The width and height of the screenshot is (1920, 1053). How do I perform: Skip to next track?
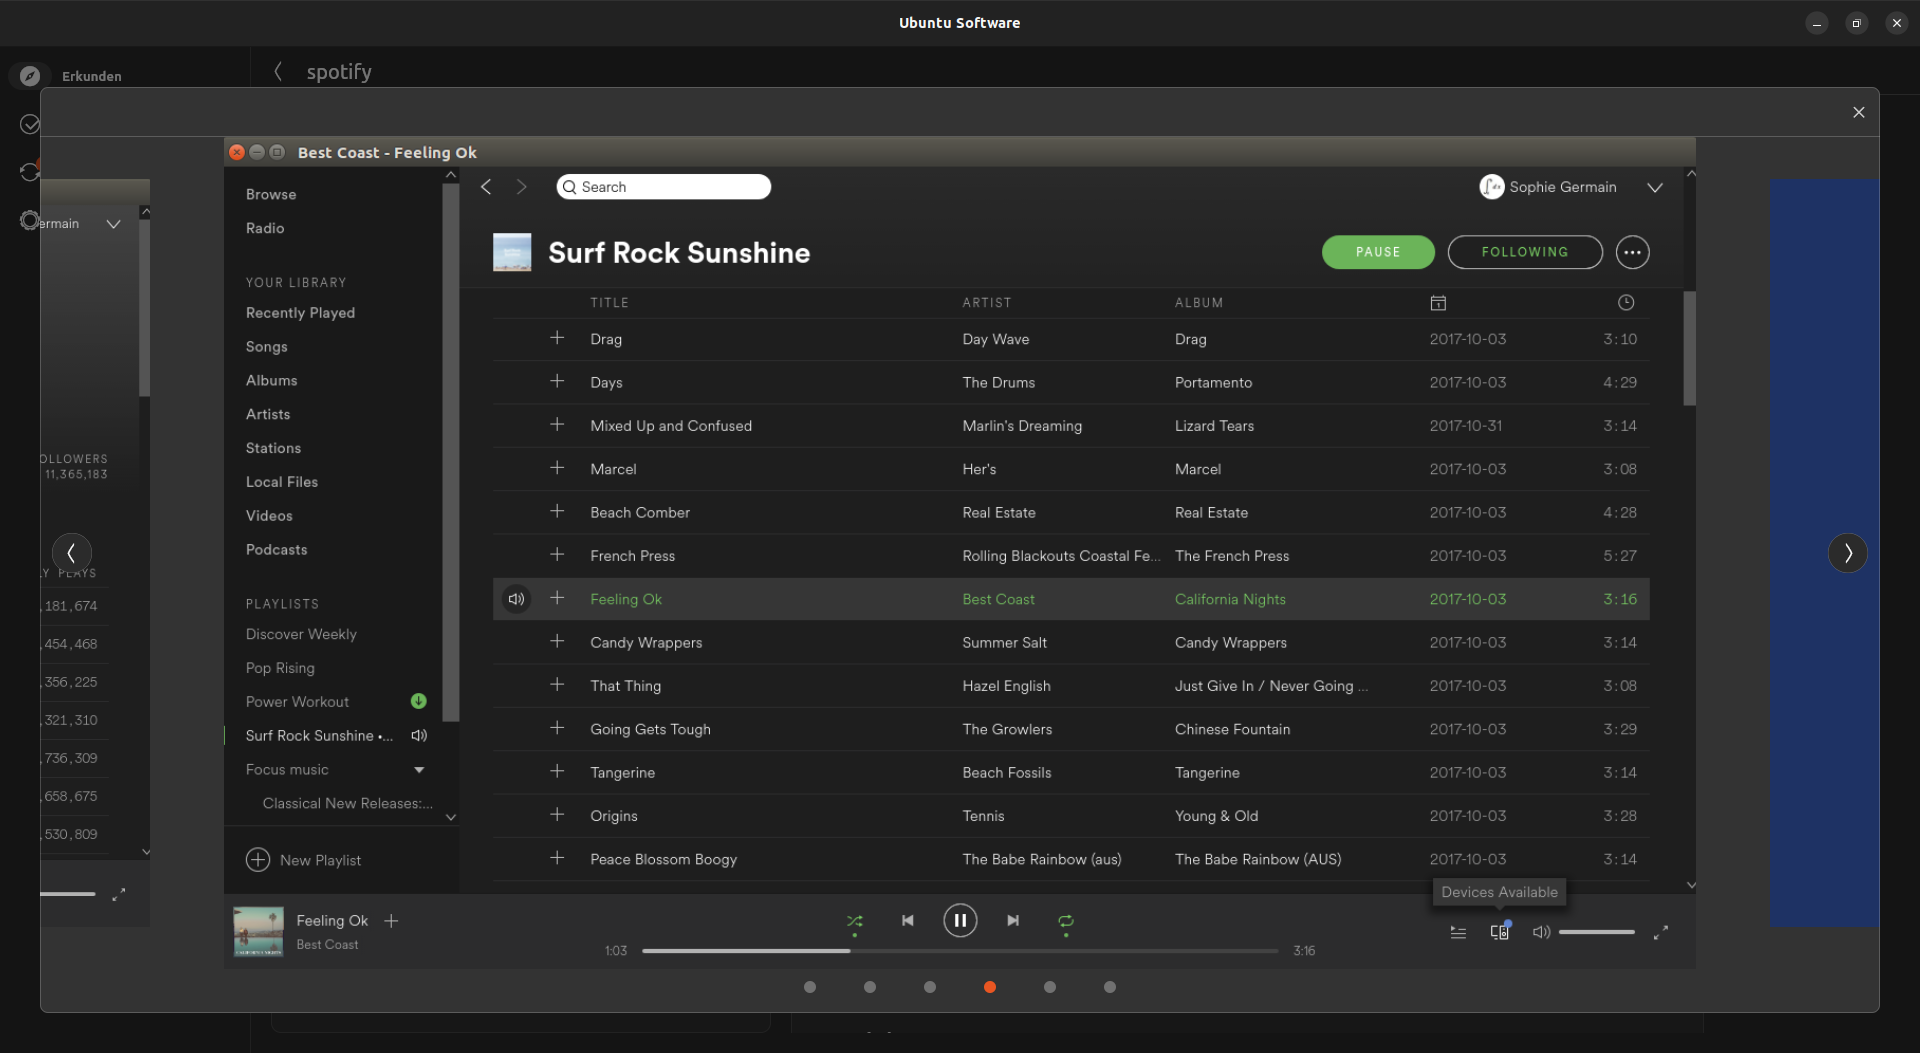pos(1013,921)
